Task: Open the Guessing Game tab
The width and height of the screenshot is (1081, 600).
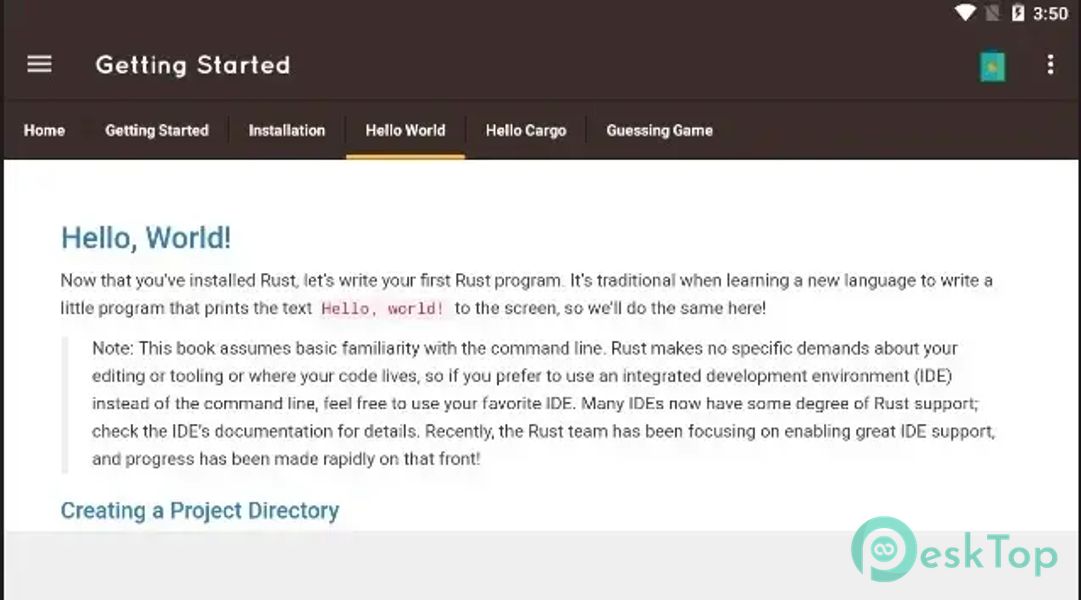Action: 659,130
